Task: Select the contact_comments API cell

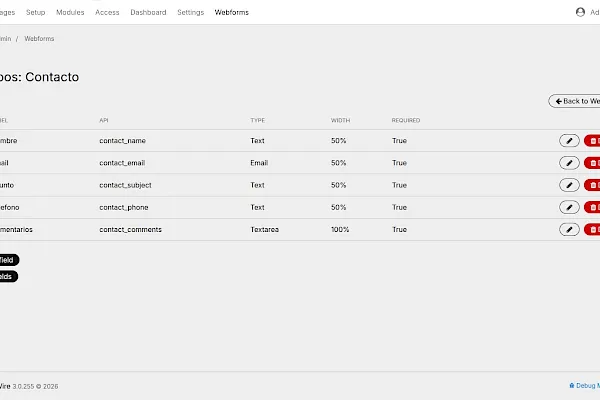Action: [x=130, y=230]
